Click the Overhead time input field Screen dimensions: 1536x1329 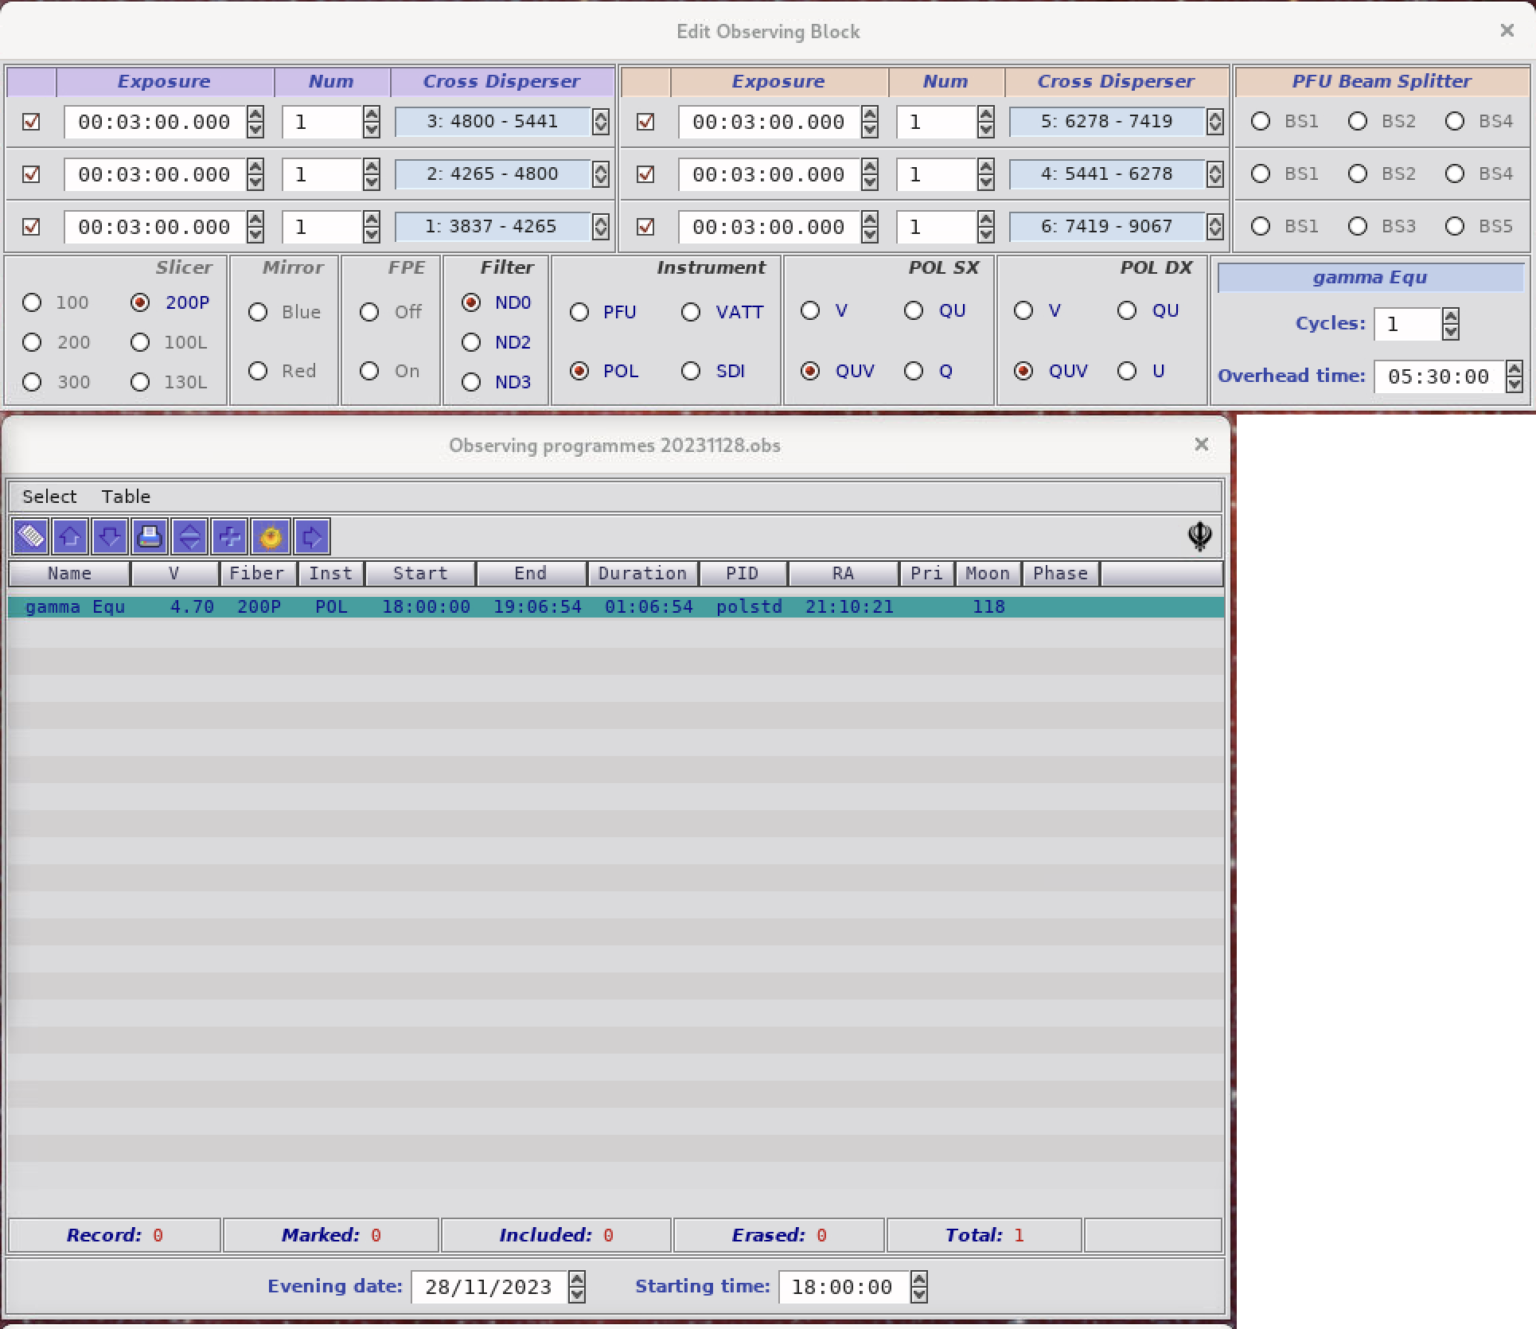tap(1438, 377)
